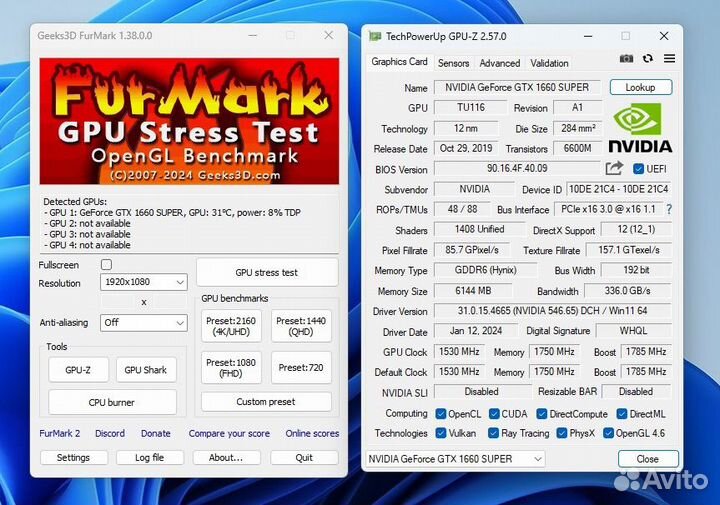Toggle the UEFI checkbox
This screenshot has width=720, height=505.
[x=638, y=169]
